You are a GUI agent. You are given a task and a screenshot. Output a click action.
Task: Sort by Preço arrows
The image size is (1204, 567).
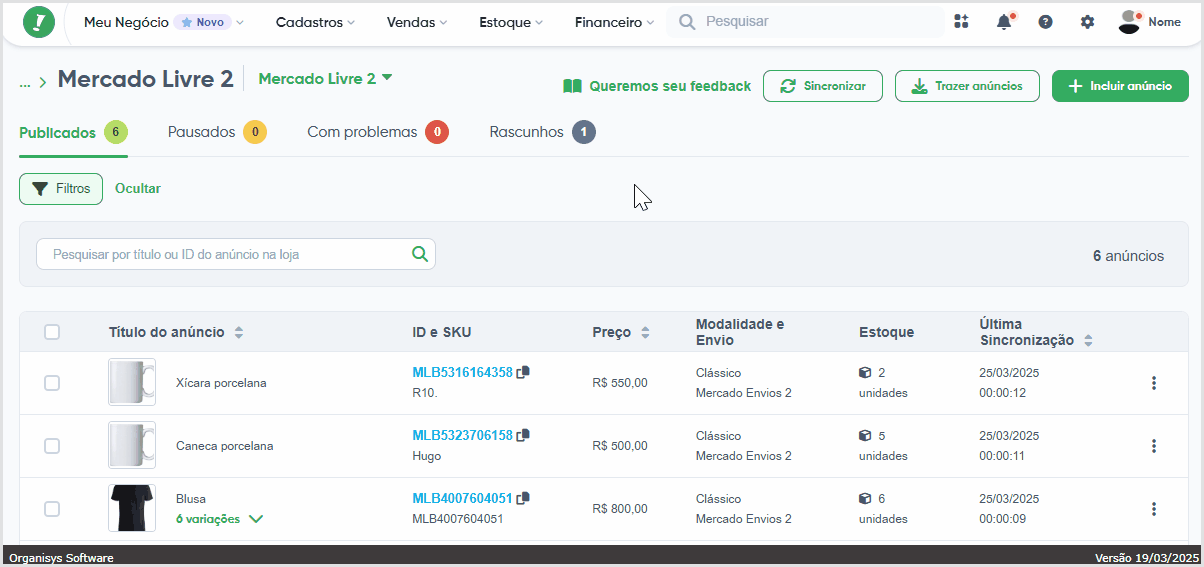(645, 332)
